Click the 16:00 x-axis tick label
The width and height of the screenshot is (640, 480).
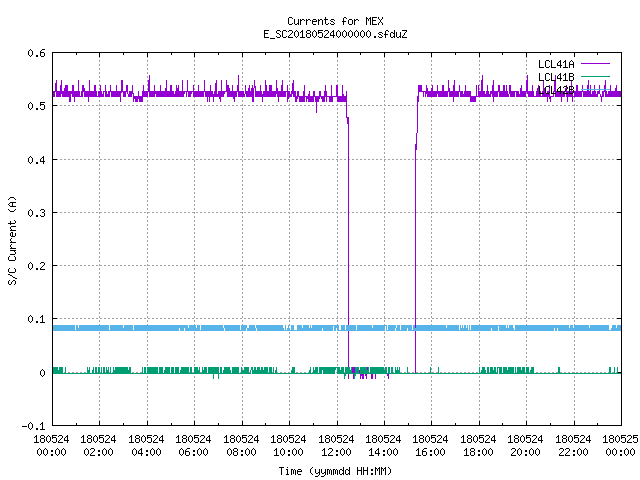pos(431,452)
